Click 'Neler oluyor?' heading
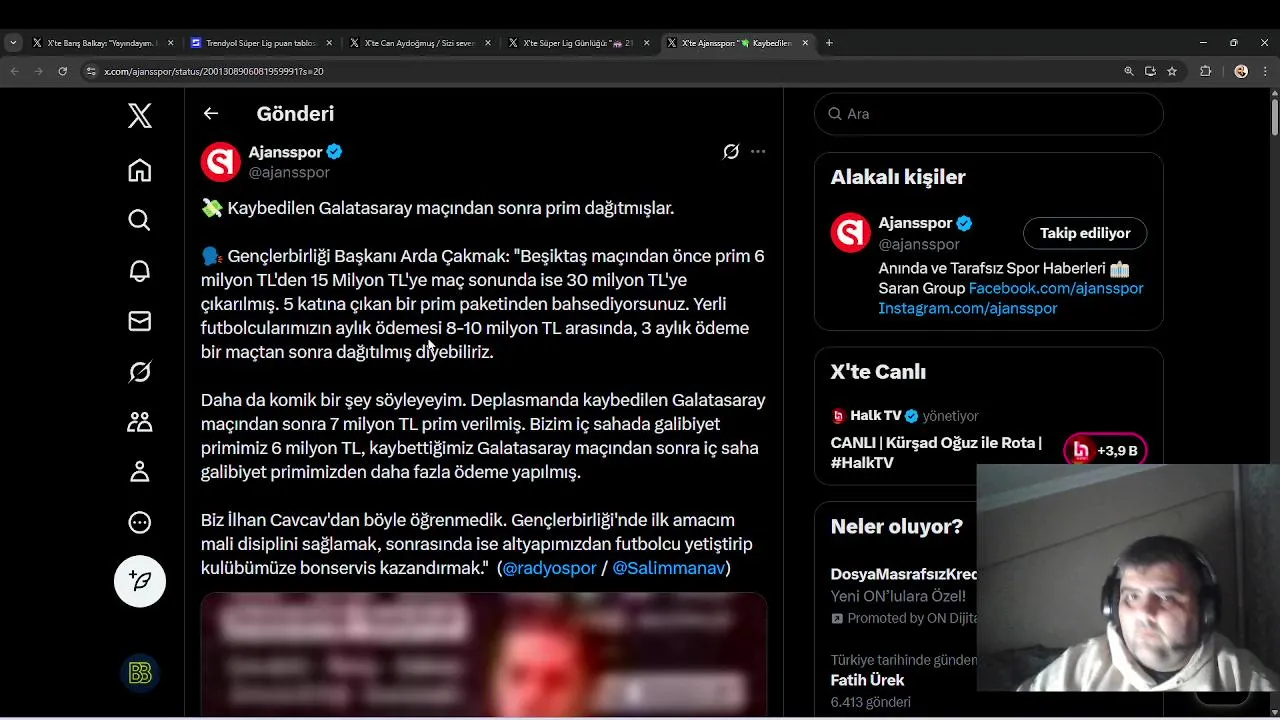 point(897,526)
